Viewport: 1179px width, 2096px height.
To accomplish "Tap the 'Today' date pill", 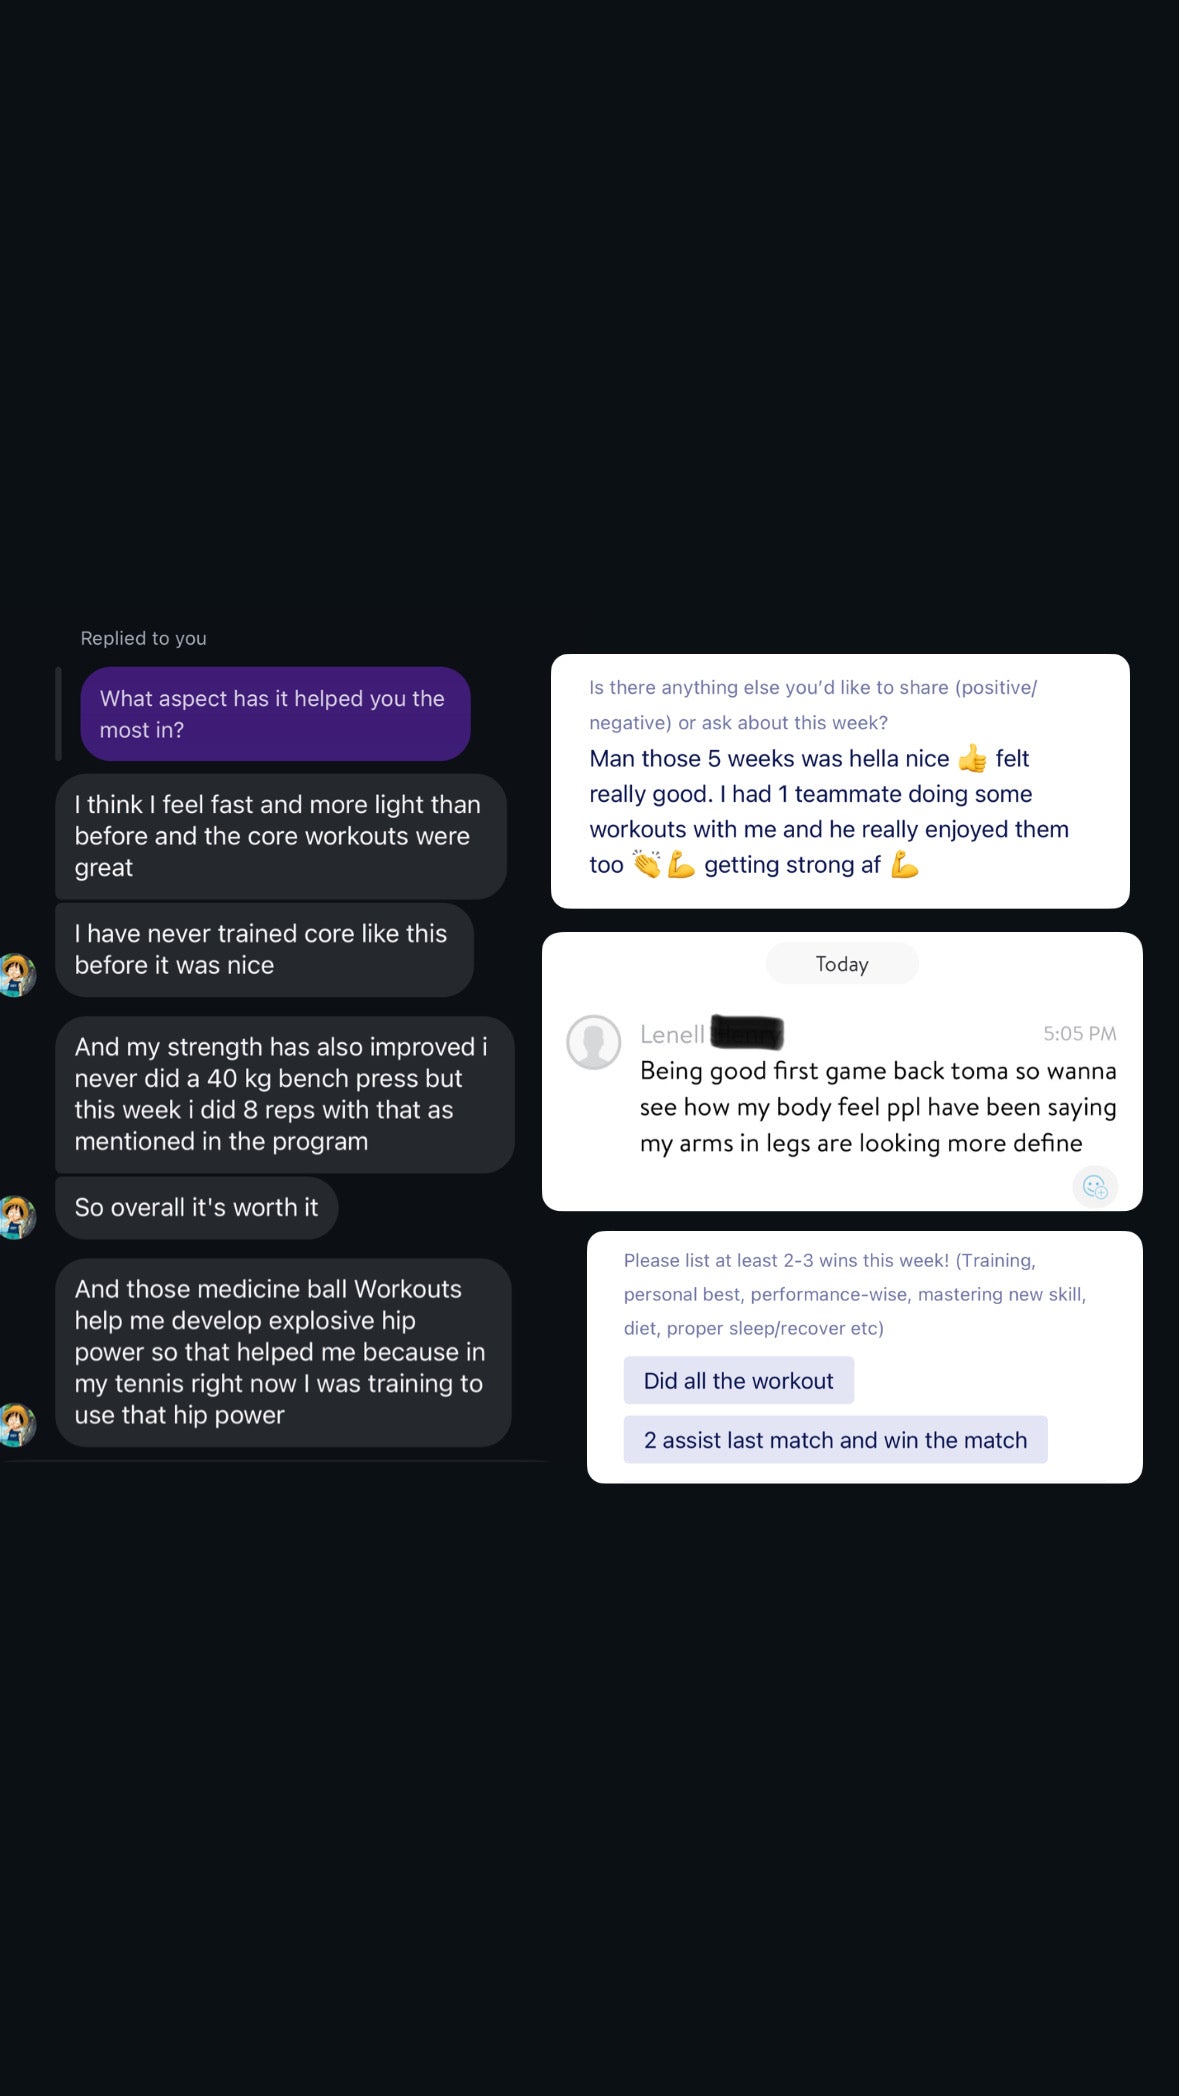I will click(842, 964).
